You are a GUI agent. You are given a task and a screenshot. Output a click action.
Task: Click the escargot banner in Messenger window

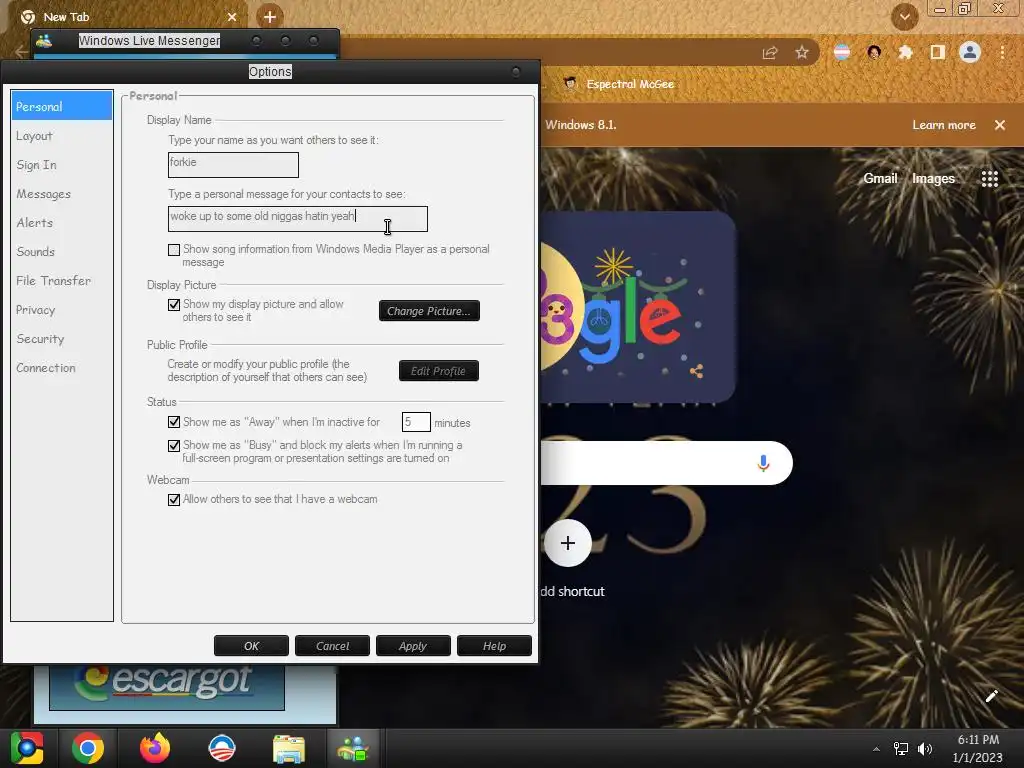tap(167, 686)
